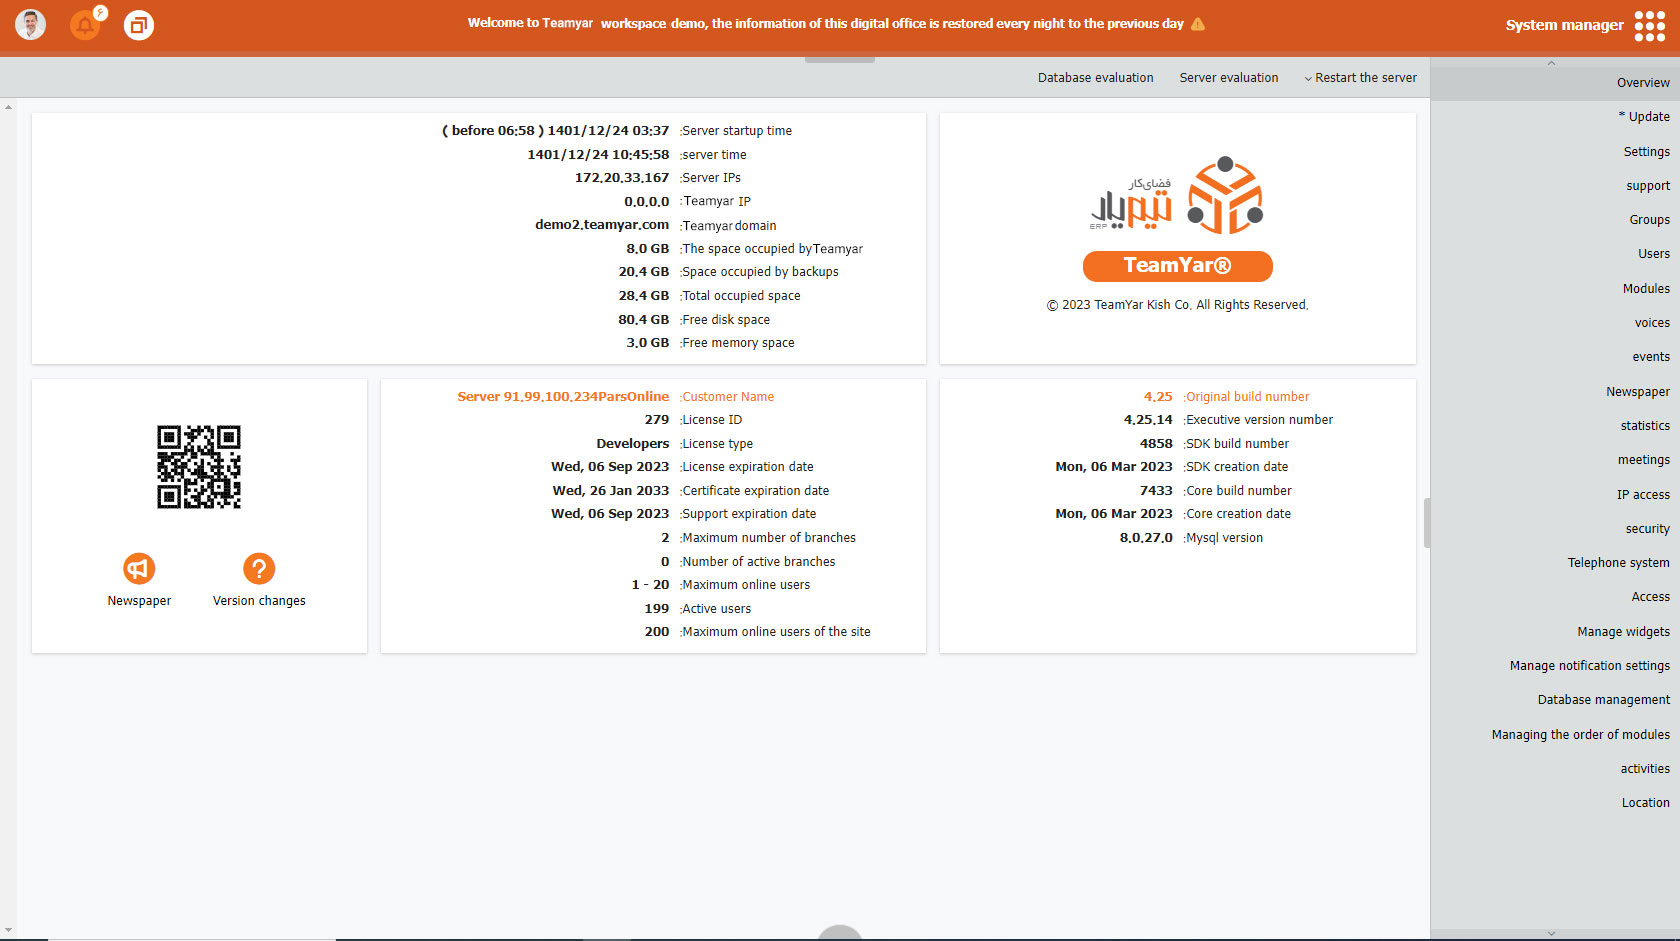This screenshot has height=941, width=1680.
Task: Open Settings in the sidebar
Action: pyautogui.click(x=1647, y=152)
